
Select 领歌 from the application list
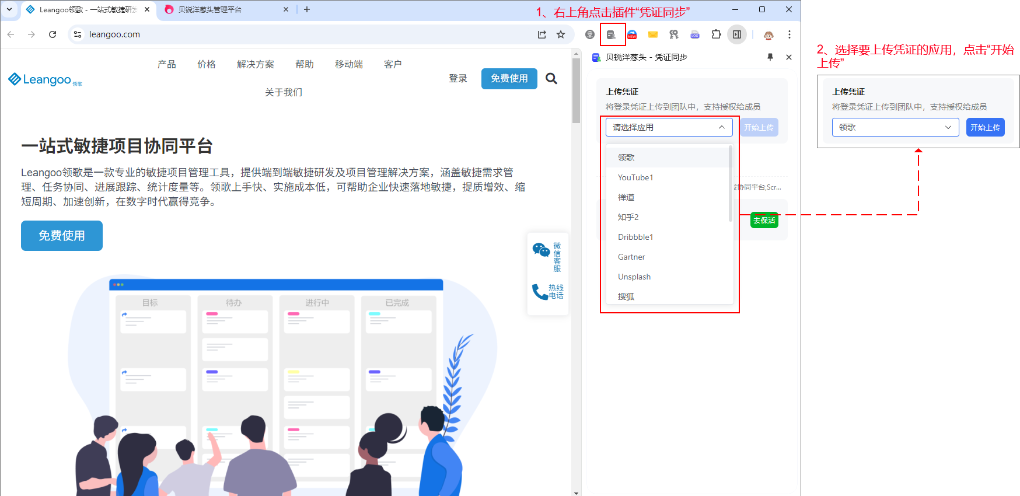667,158
